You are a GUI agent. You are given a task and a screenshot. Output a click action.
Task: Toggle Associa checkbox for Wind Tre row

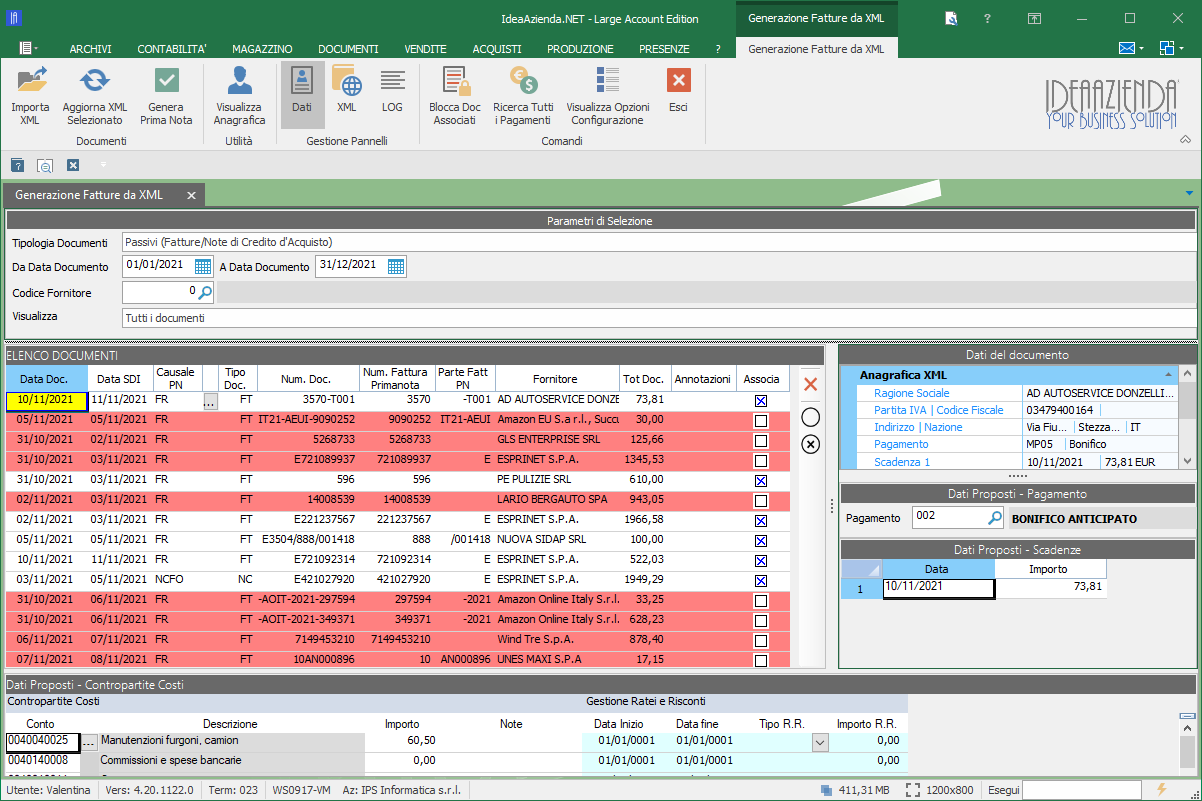761,640
